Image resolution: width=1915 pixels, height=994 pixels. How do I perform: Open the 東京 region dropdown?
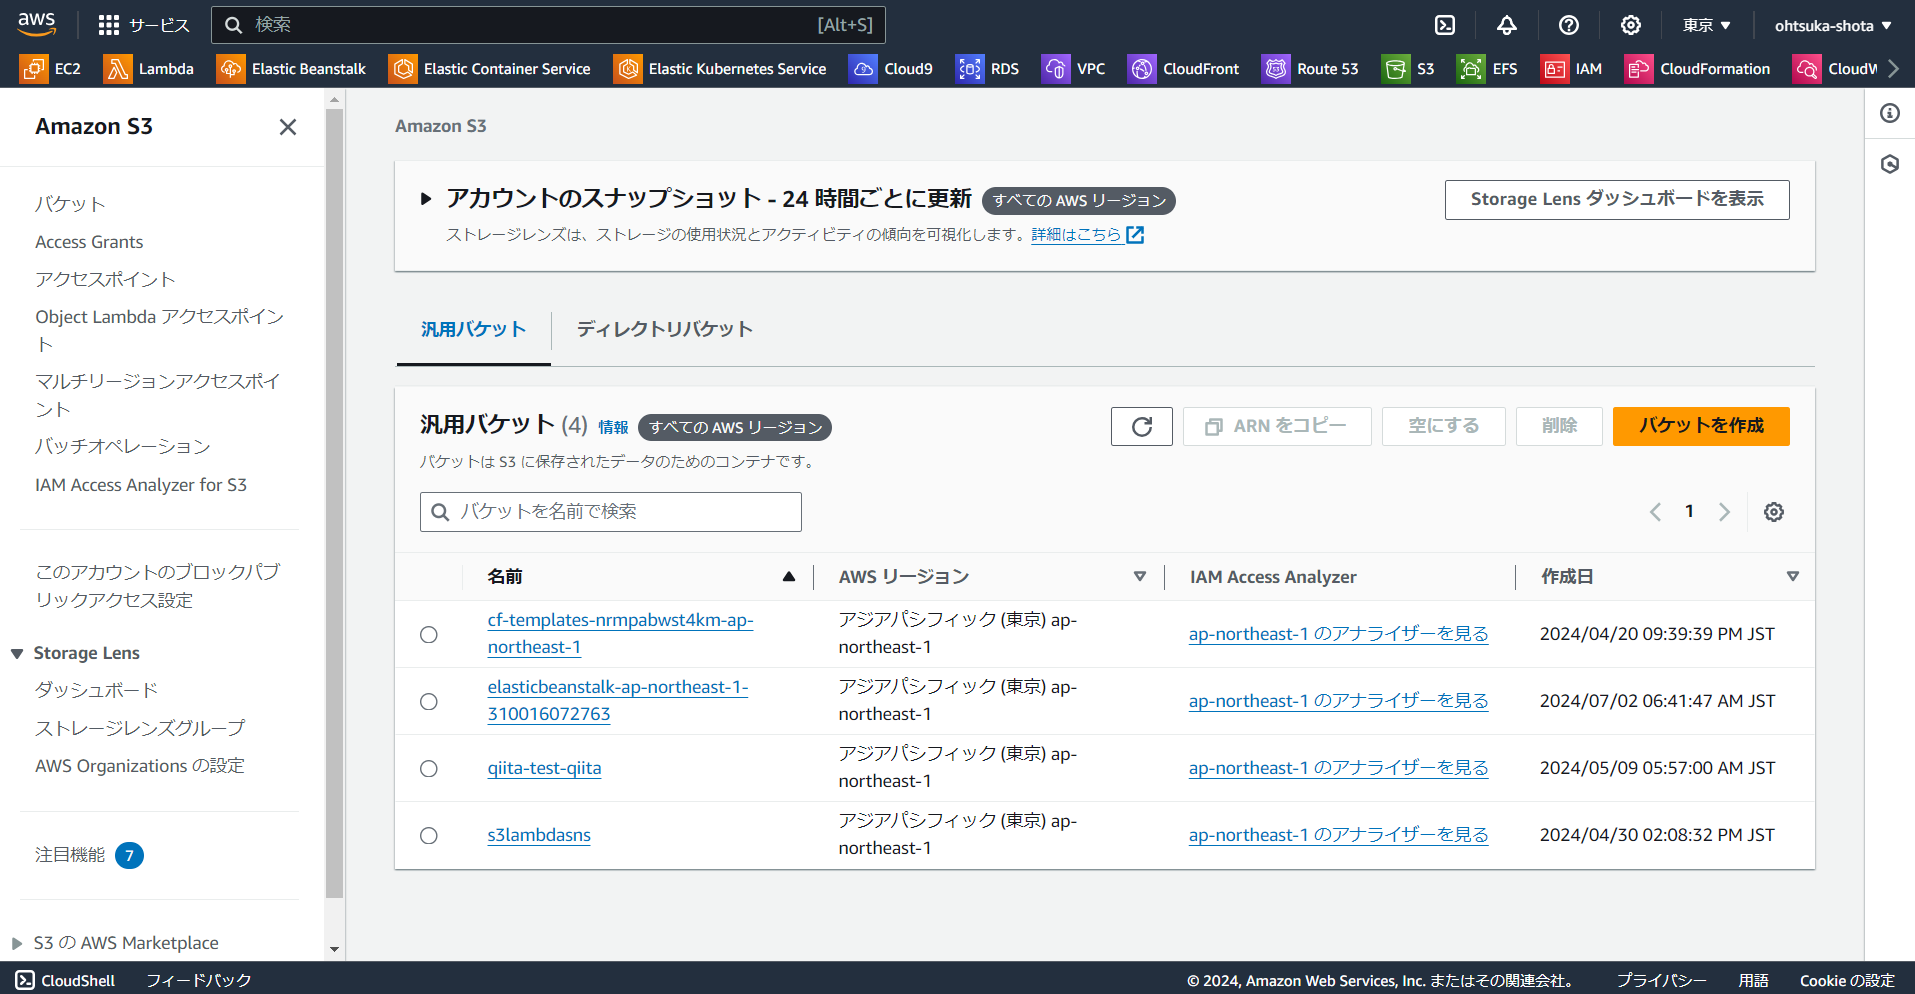[x=1706, y=25]
